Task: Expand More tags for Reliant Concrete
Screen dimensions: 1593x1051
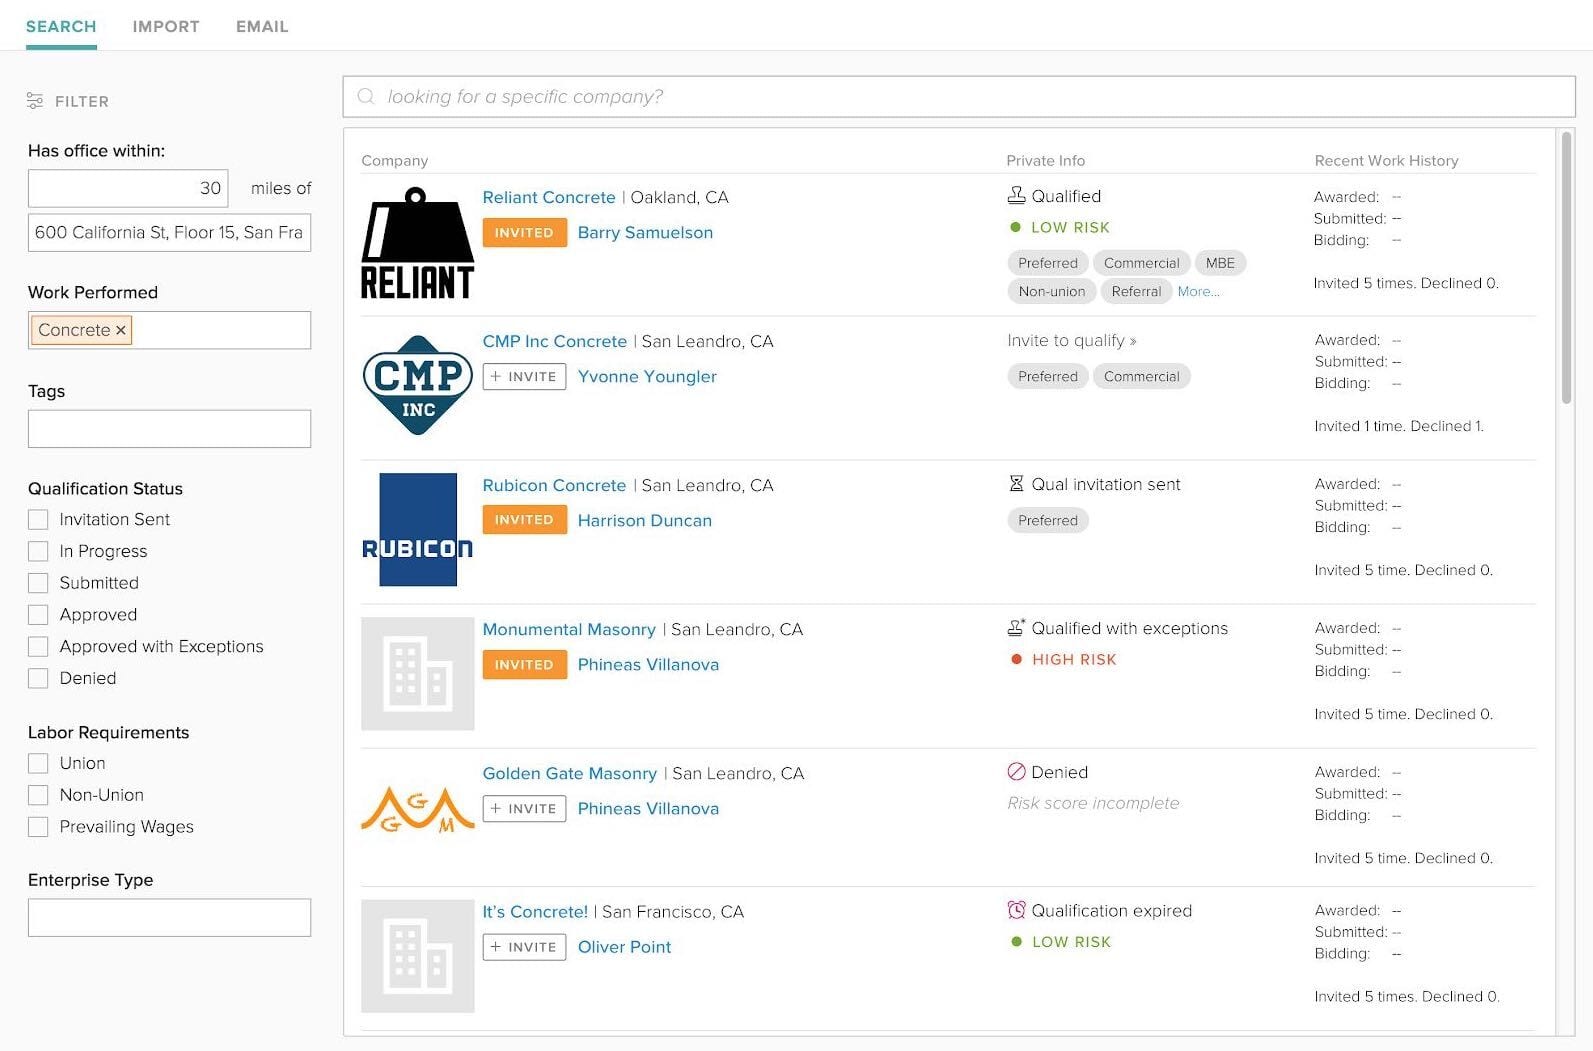Action: tap(1198, 292)
